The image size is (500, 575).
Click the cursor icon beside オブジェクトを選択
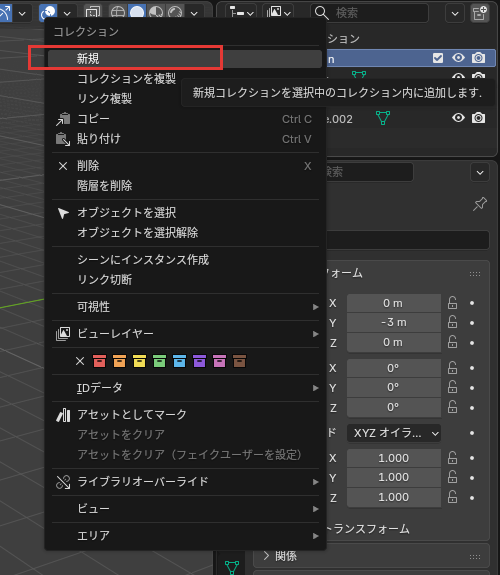coord(63,213)
